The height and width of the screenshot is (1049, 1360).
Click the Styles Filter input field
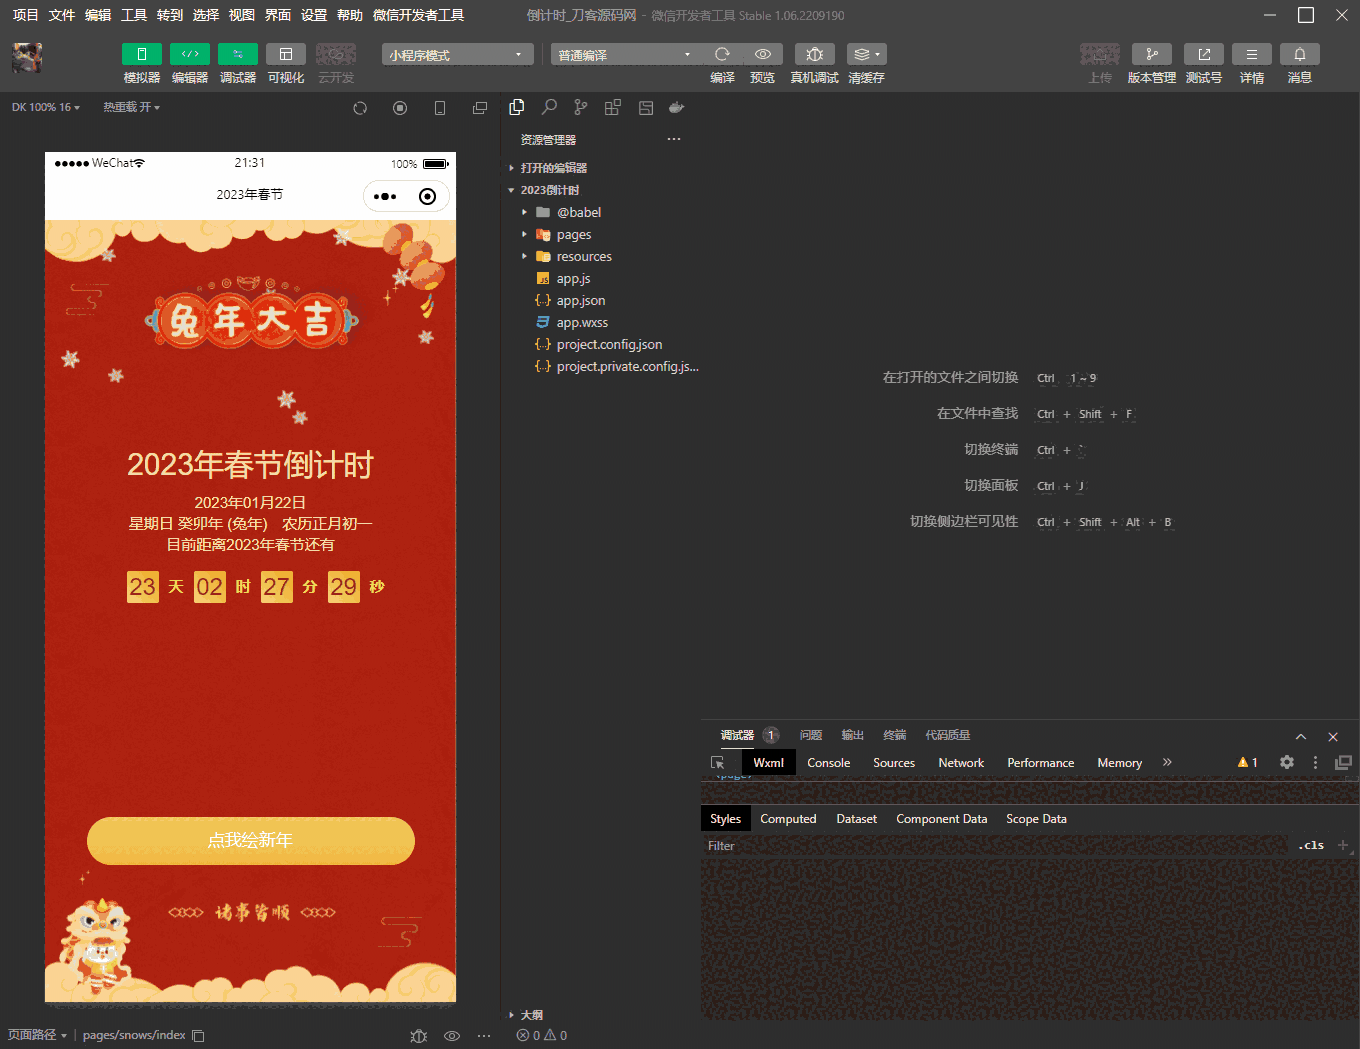point(990,846)
